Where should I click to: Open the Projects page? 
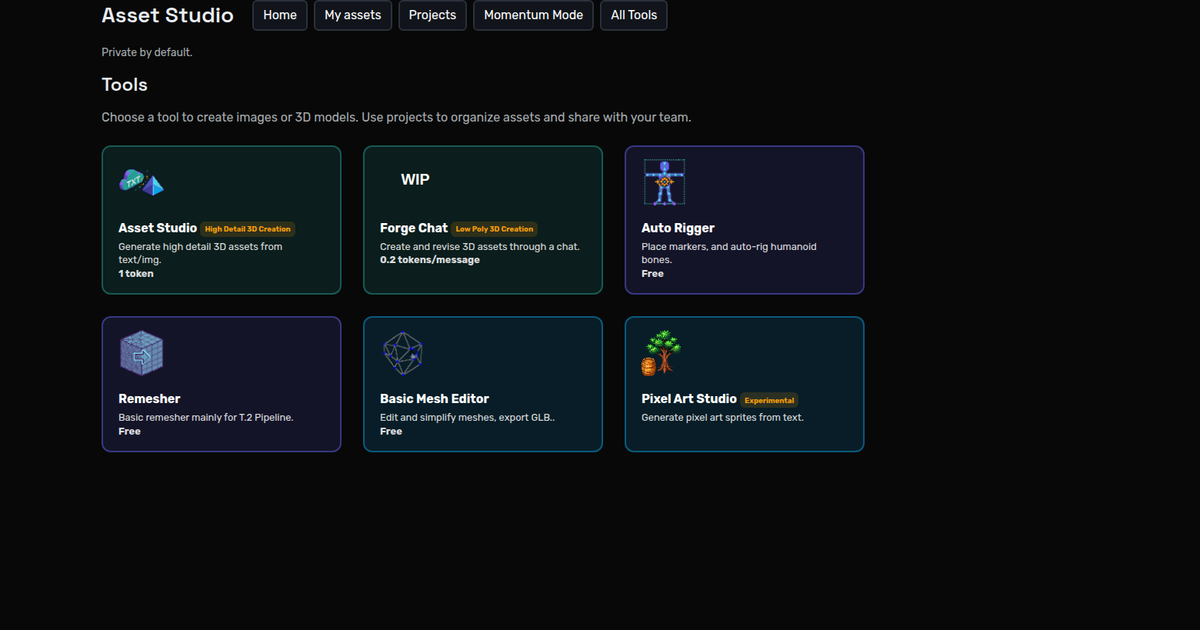pyautogui.click(x=432, y=15)
